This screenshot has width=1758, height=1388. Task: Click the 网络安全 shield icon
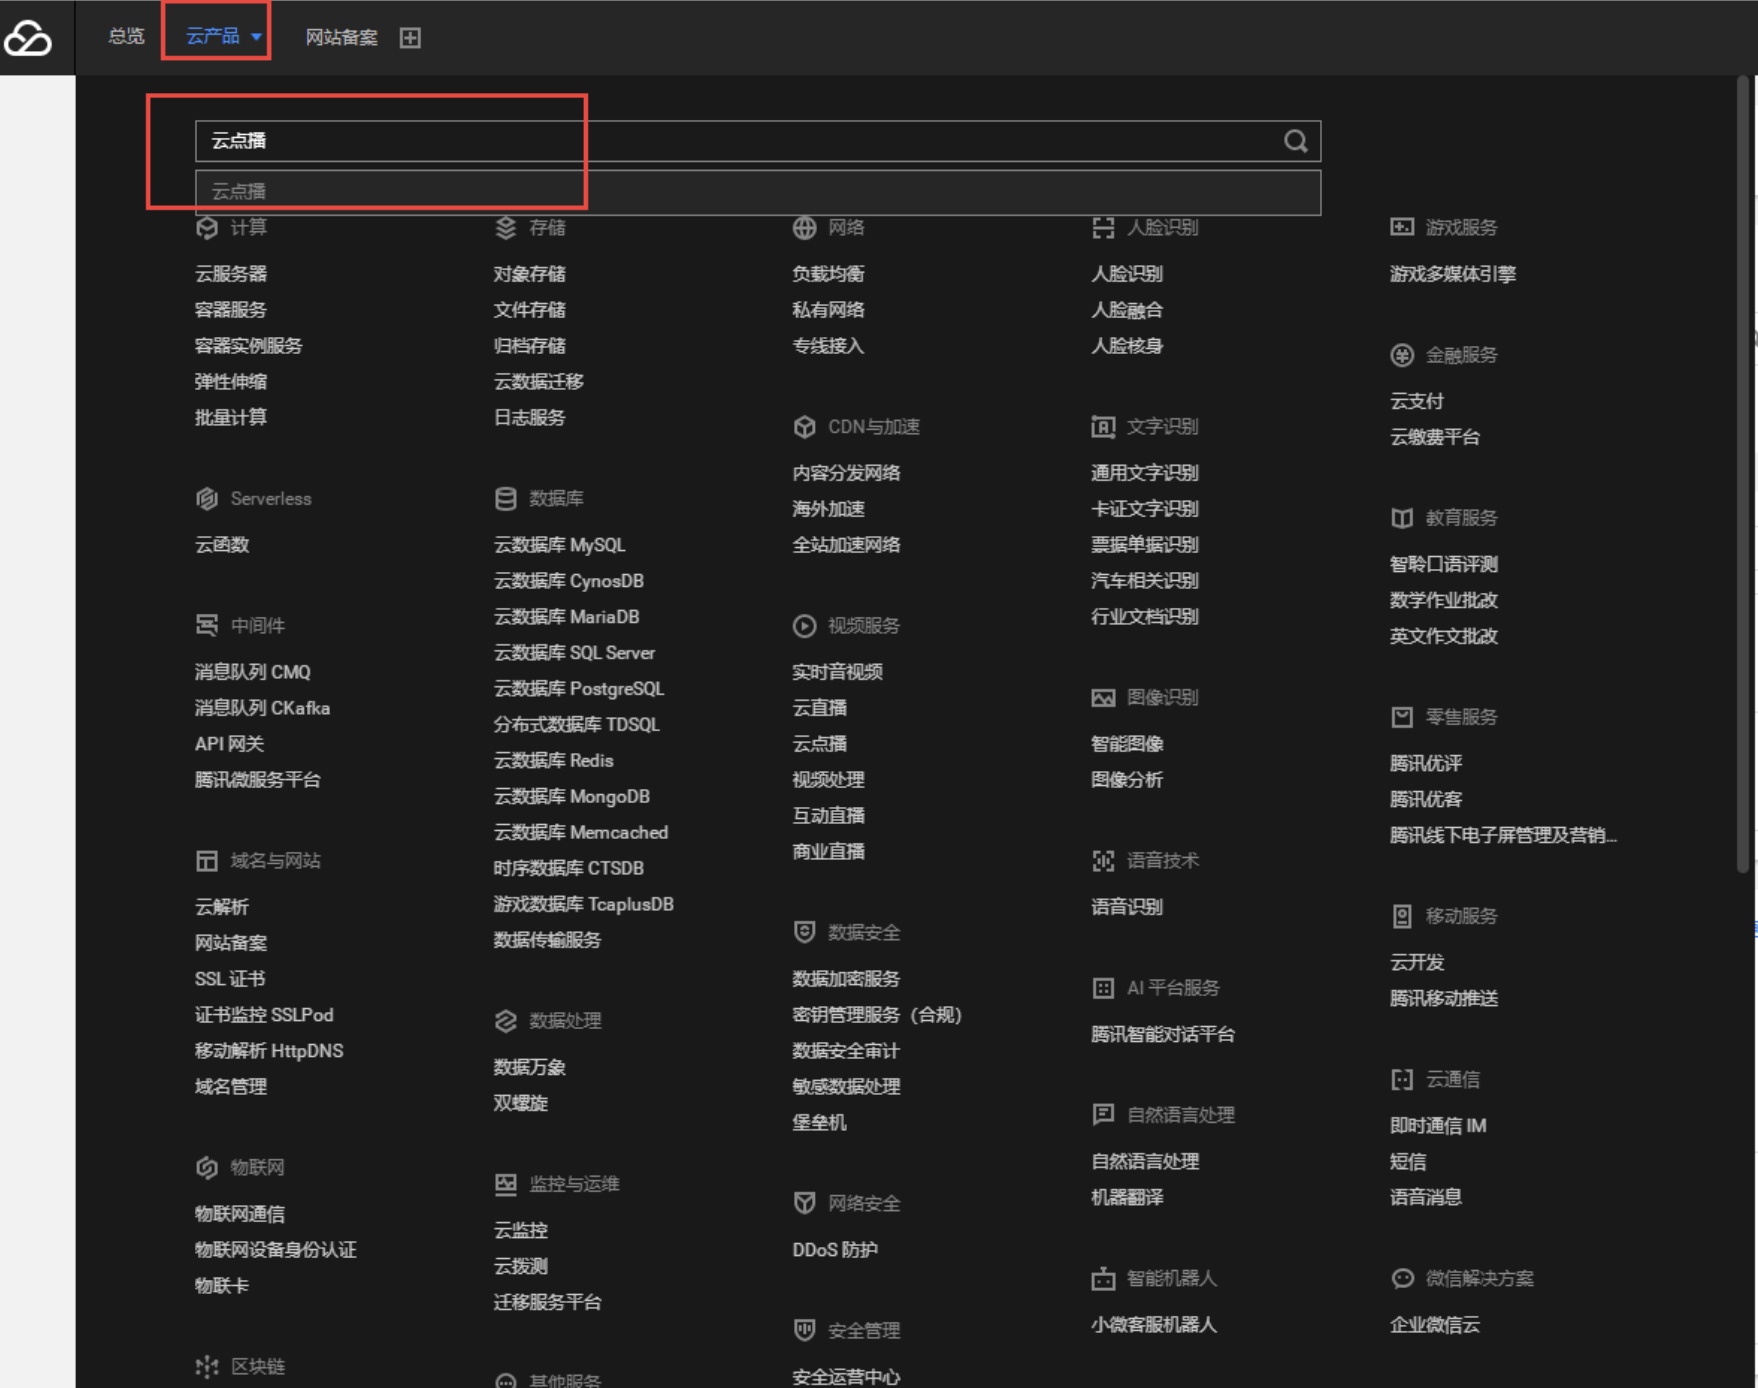coord(805,1203)
